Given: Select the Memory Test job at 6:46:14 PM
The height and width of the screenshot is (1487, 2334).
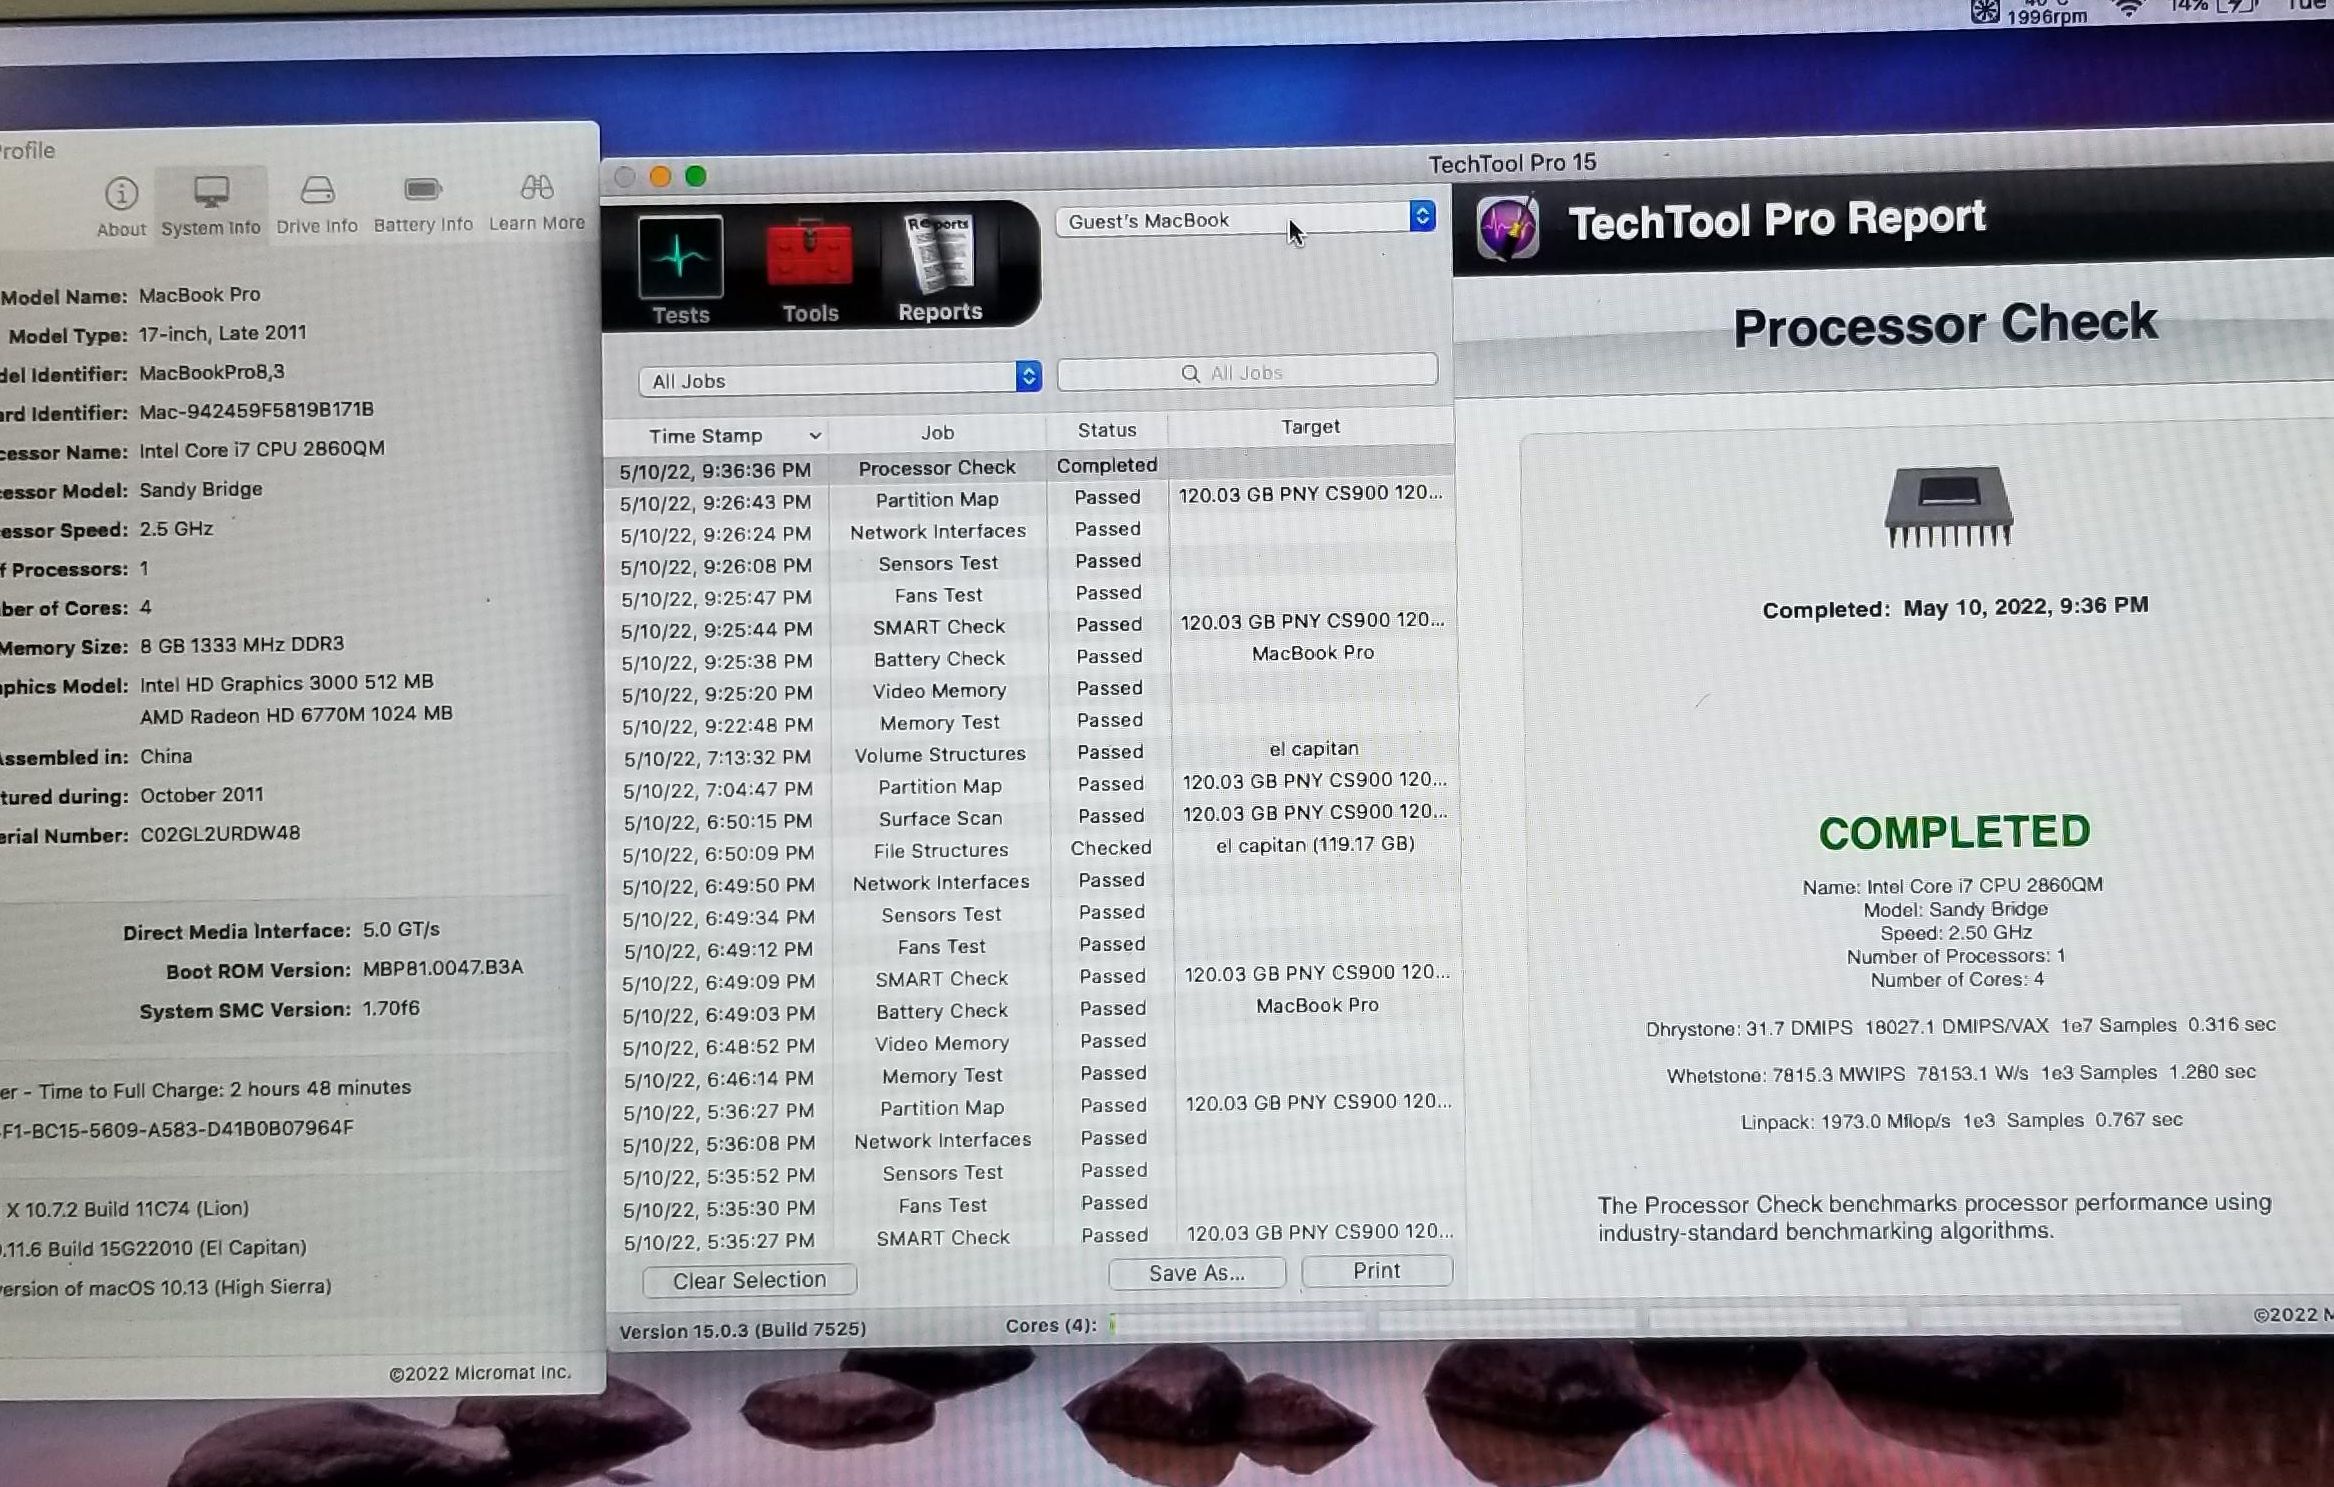Looking at the screenshot, I should [x=1036, y=1075].
